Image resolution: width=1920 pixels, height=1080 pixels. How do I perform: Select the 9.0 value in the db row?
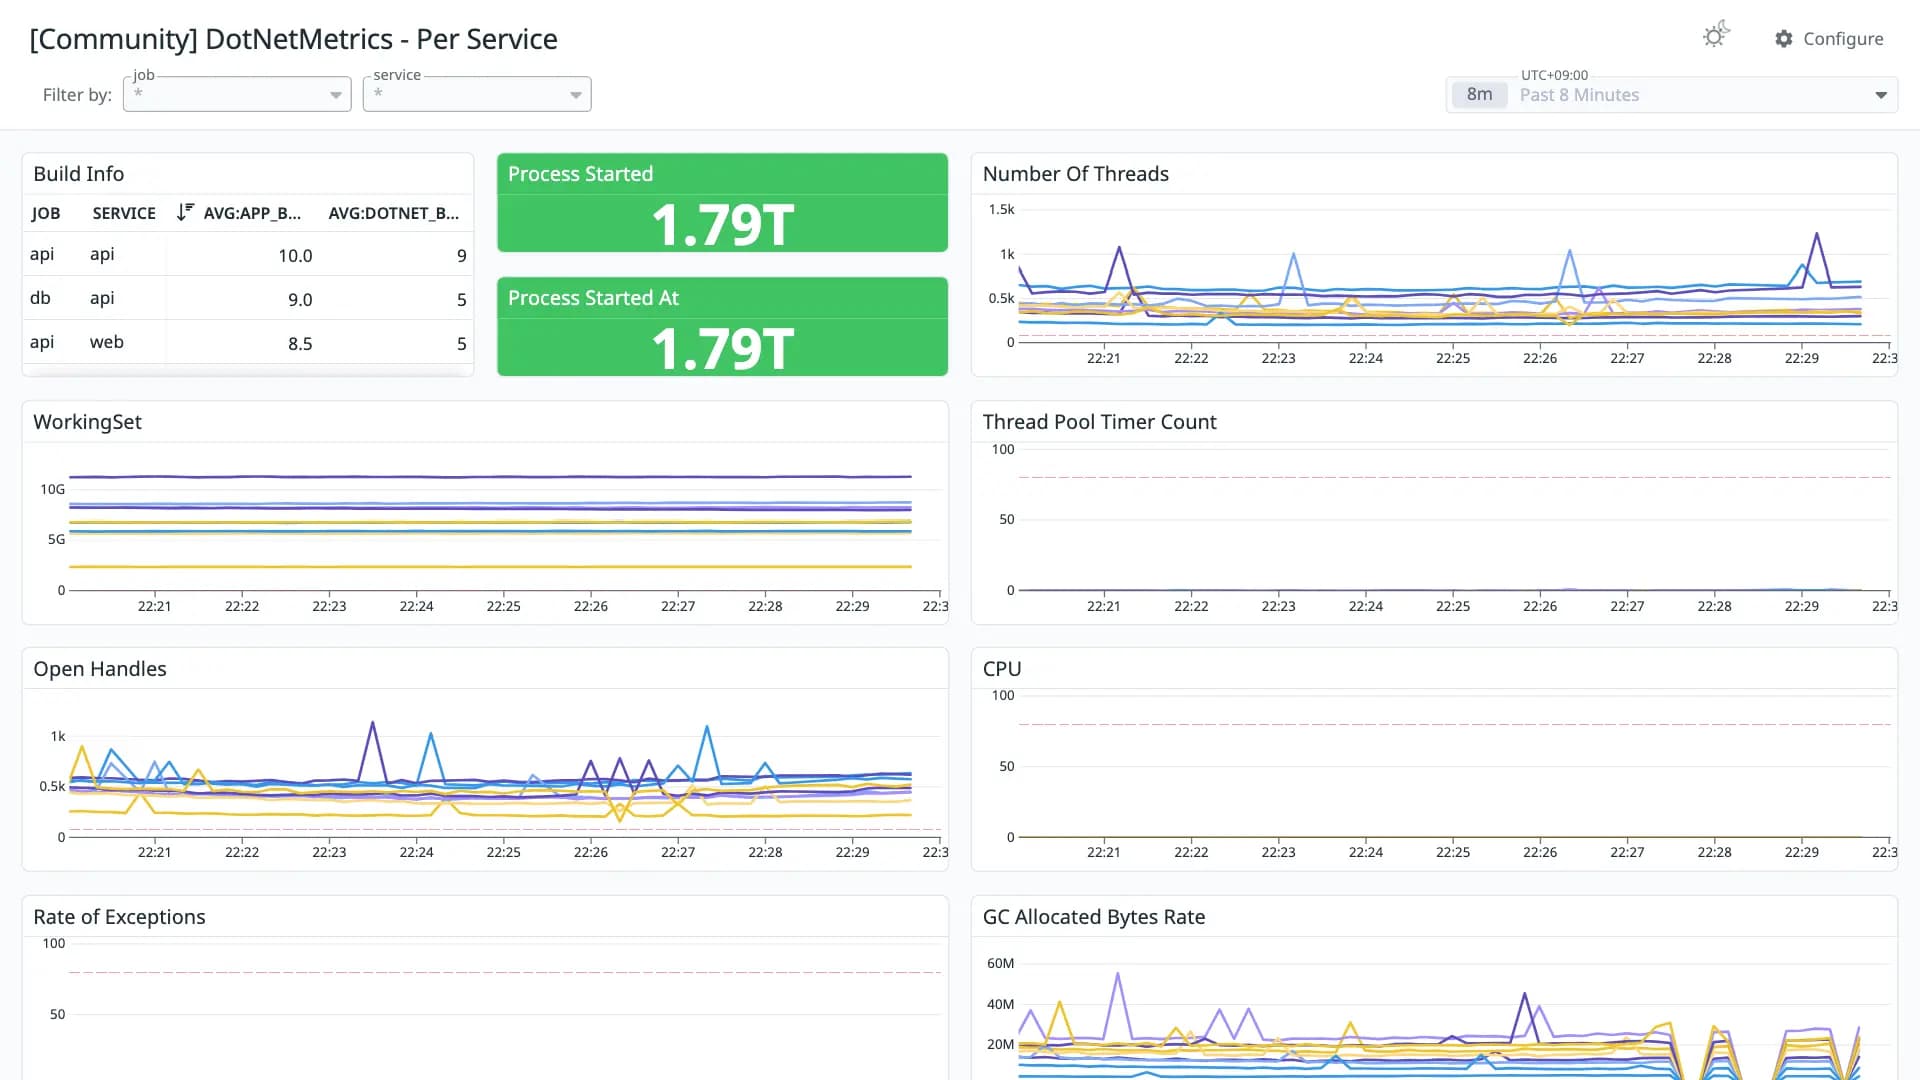300,299
